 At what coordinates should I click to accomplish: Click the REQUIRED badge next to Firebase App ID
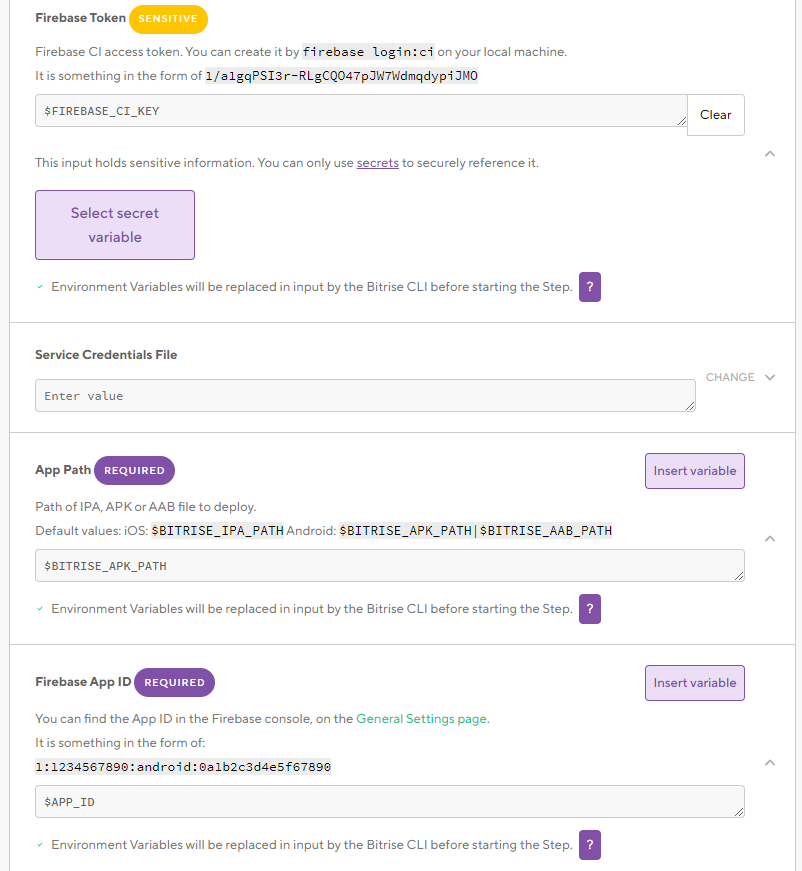click(174, 682)
